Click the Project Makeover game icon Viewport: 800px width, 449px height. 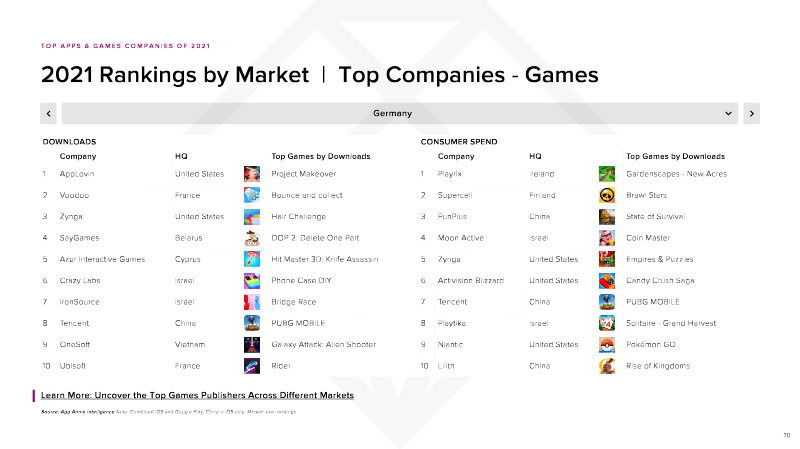(x=252, y=174)
